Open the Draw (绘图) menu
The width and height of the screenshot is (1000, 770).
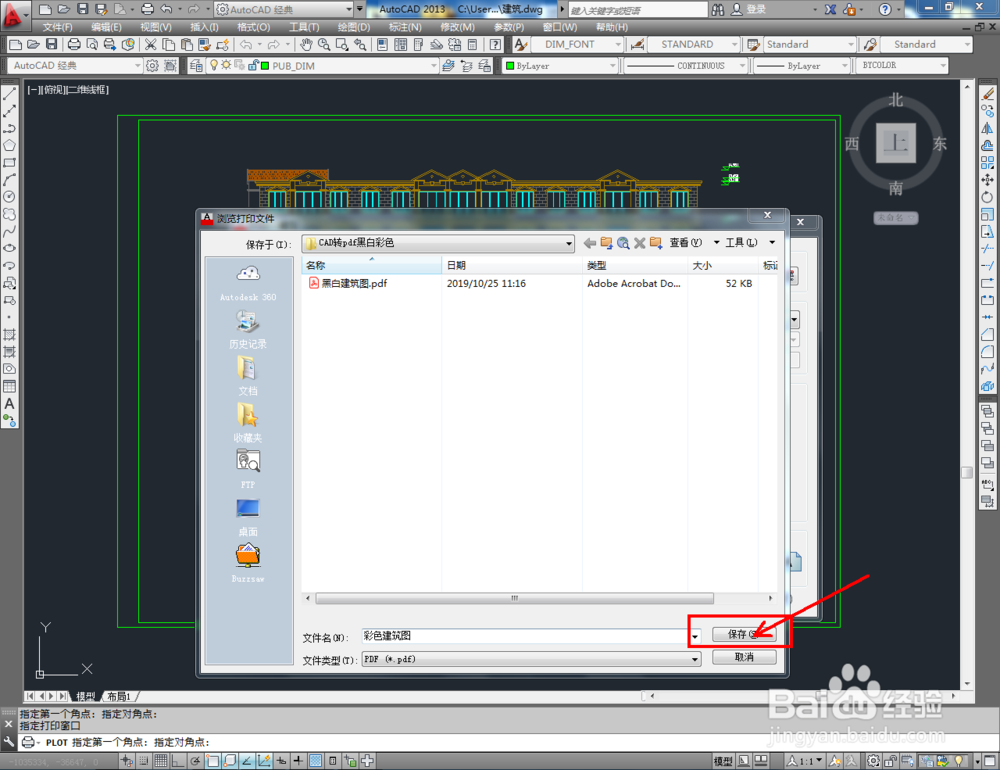[x=353, y=27]
